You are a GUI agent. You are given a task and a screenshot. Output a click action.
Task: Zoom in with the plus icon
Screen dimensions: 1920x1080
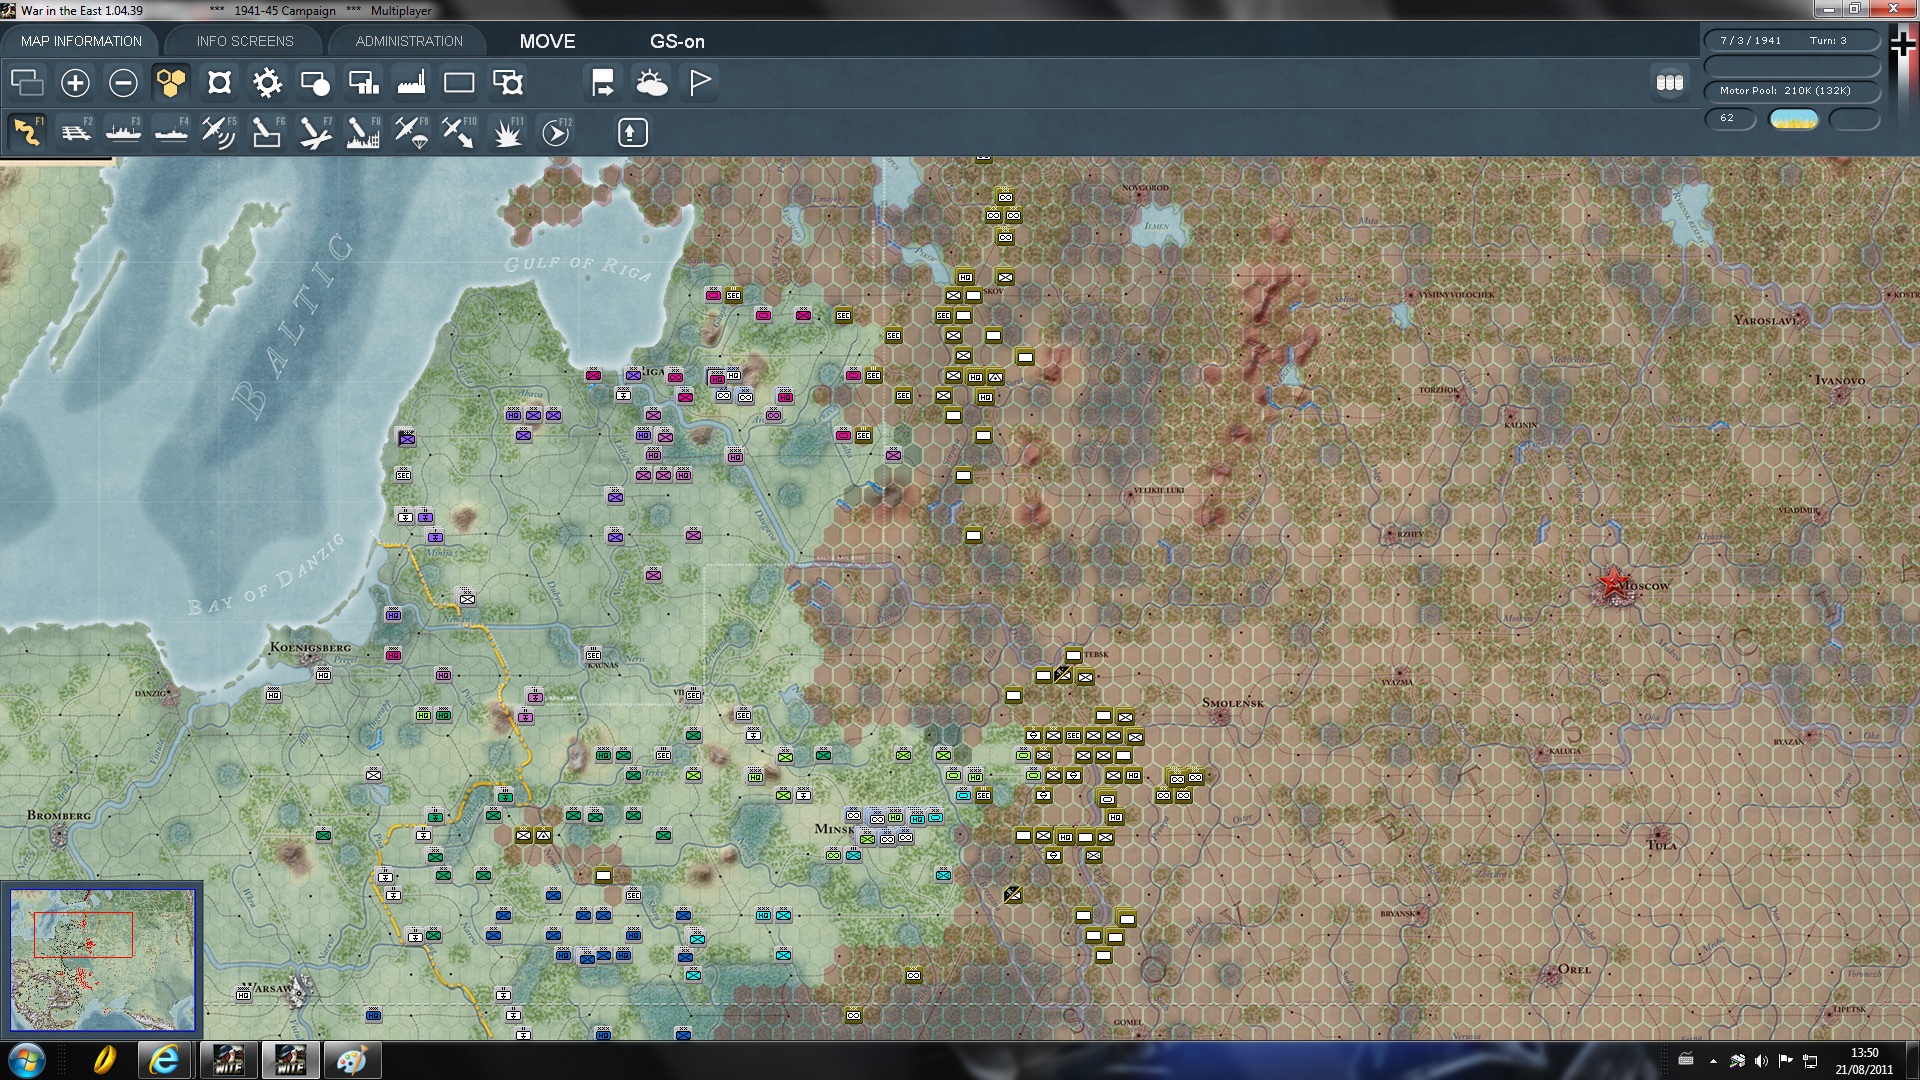pyautogui.click(x=75, y=83)
